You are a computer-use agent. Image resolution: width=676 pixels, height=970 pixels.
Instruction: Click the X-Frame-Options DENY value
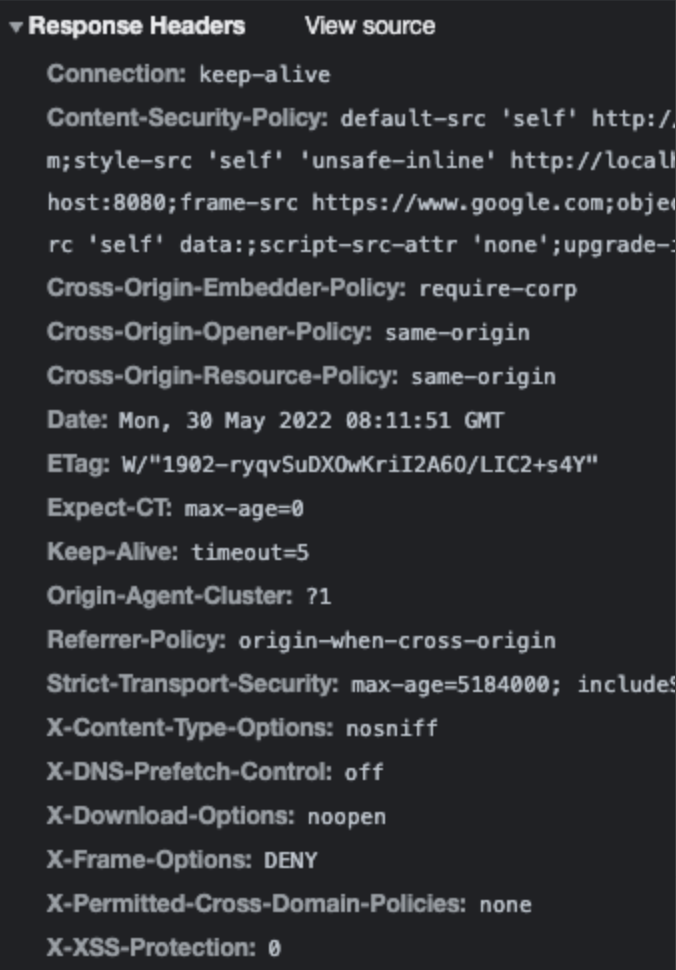tap(291, 860)
